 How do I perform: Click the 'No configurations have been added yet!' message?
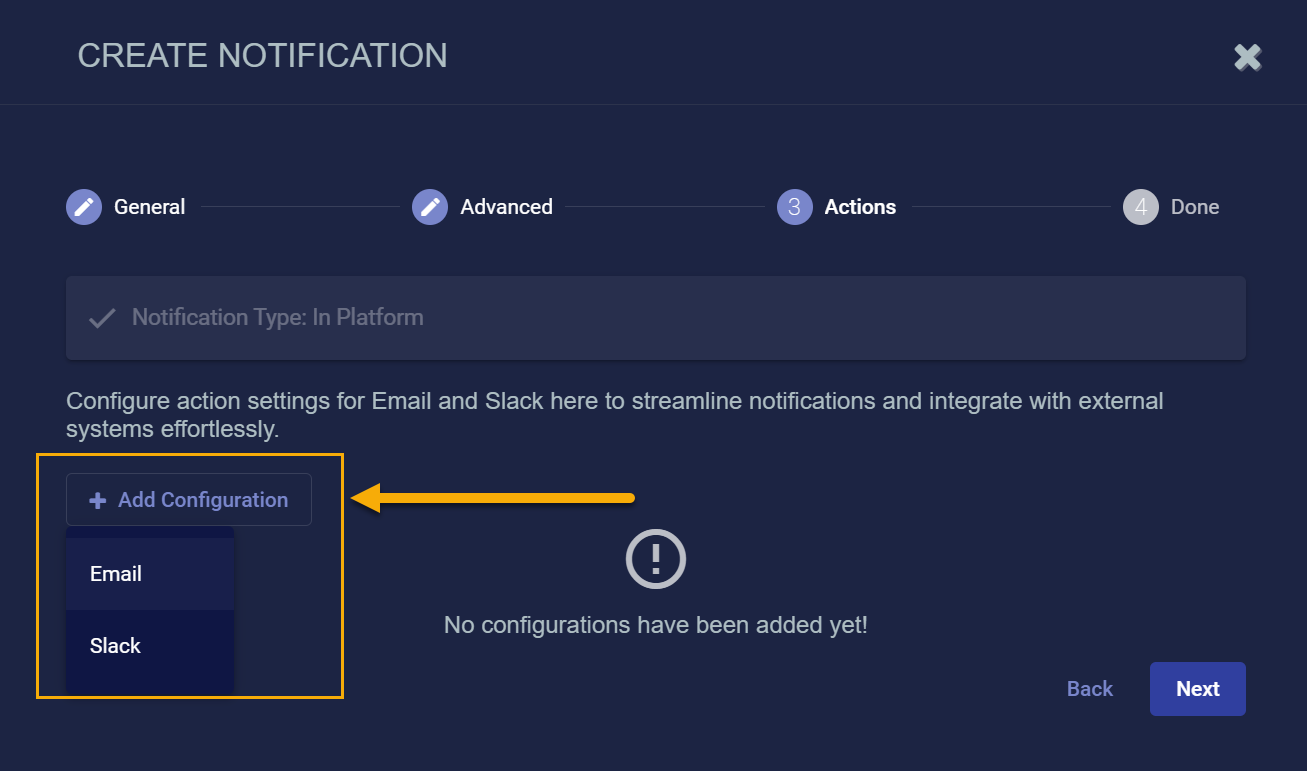[x=656, y=626]
